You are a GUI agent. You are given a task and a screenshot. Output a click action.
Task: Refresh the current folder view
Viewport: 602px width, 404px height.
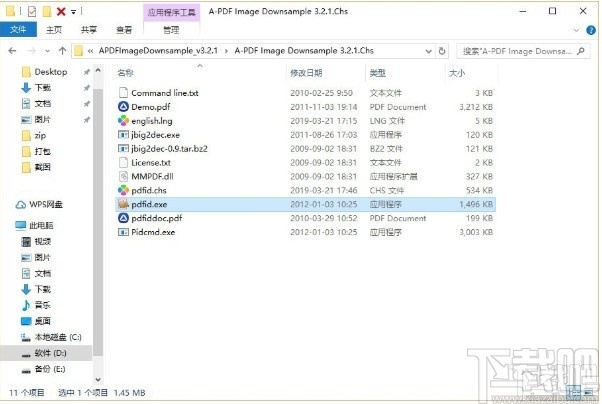(x=442, y=51)
